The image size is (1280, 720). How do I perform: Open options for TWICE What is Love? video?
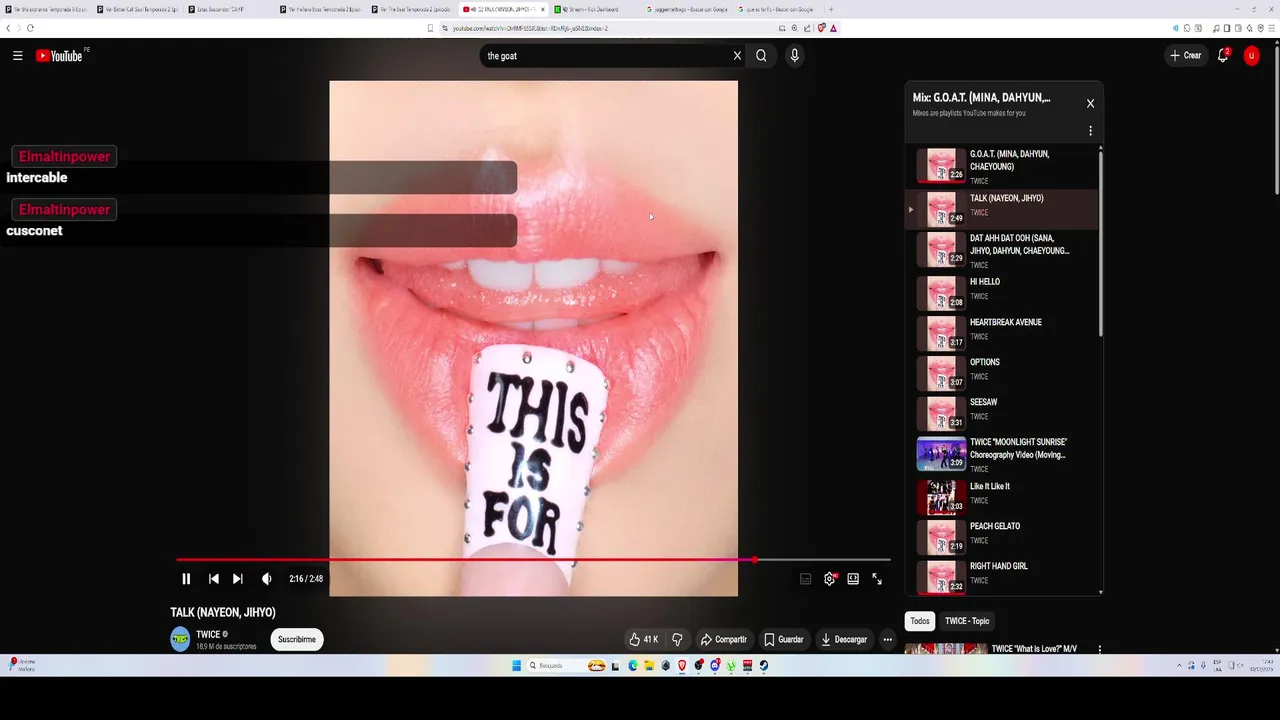point(1099,649)
